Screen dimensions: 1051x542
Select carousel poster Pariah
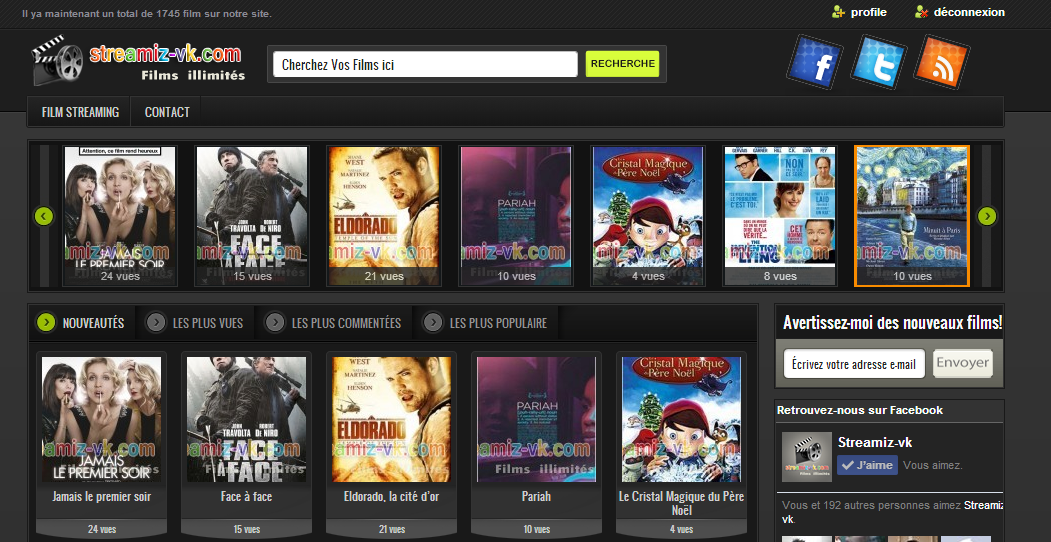pos(515,216)
